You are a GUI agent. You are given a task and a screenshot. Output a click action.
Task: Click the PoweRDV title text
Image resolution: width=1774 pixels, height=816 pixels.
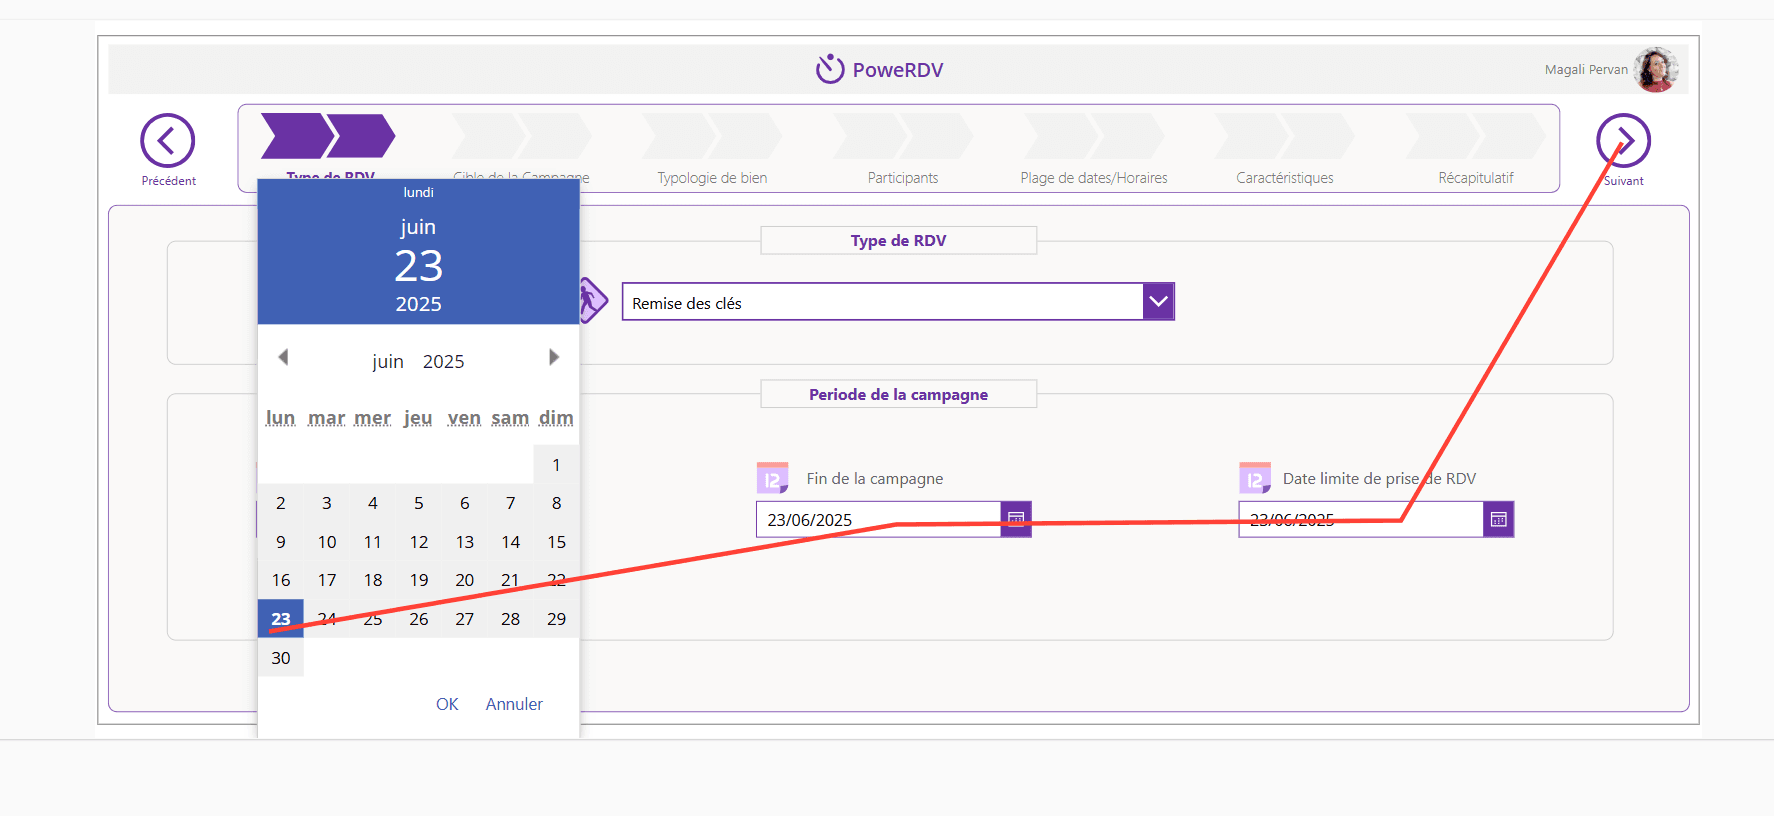tap(898, 70)
